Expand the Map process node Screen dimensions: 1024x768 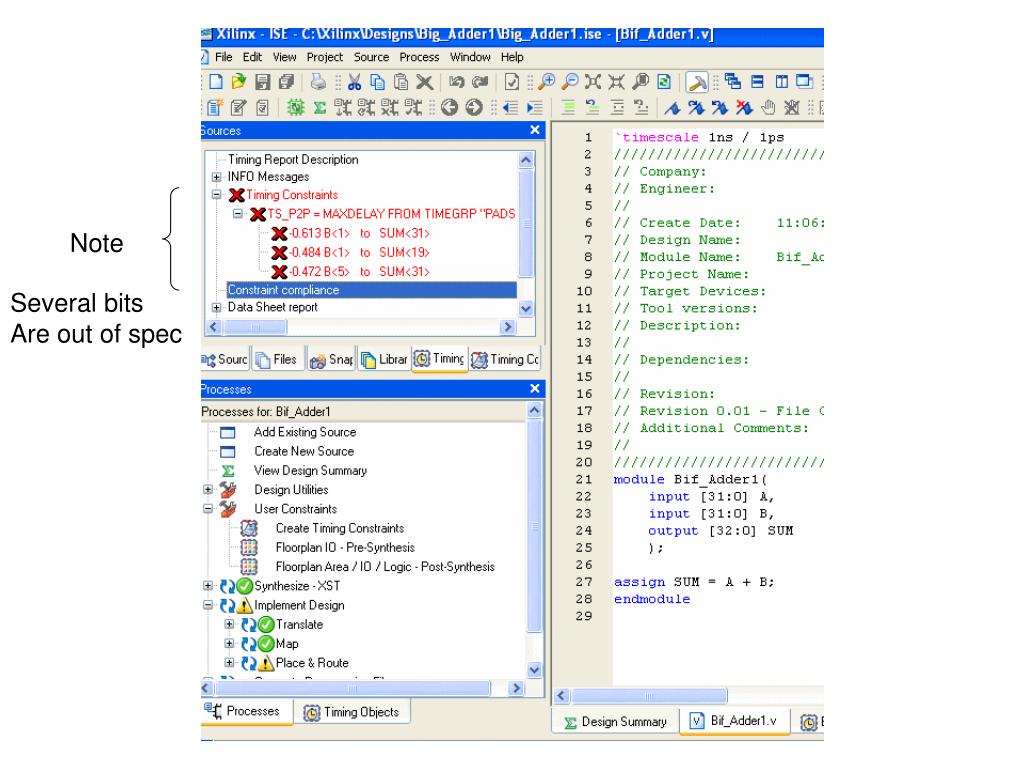coord(229,644)
